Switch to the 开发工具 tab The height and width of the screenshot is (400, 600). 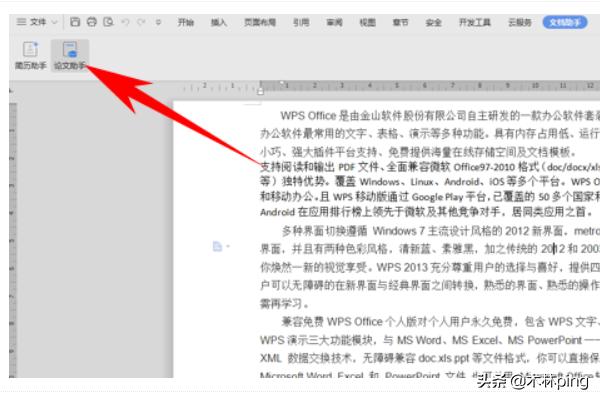[x=474, y=22]
